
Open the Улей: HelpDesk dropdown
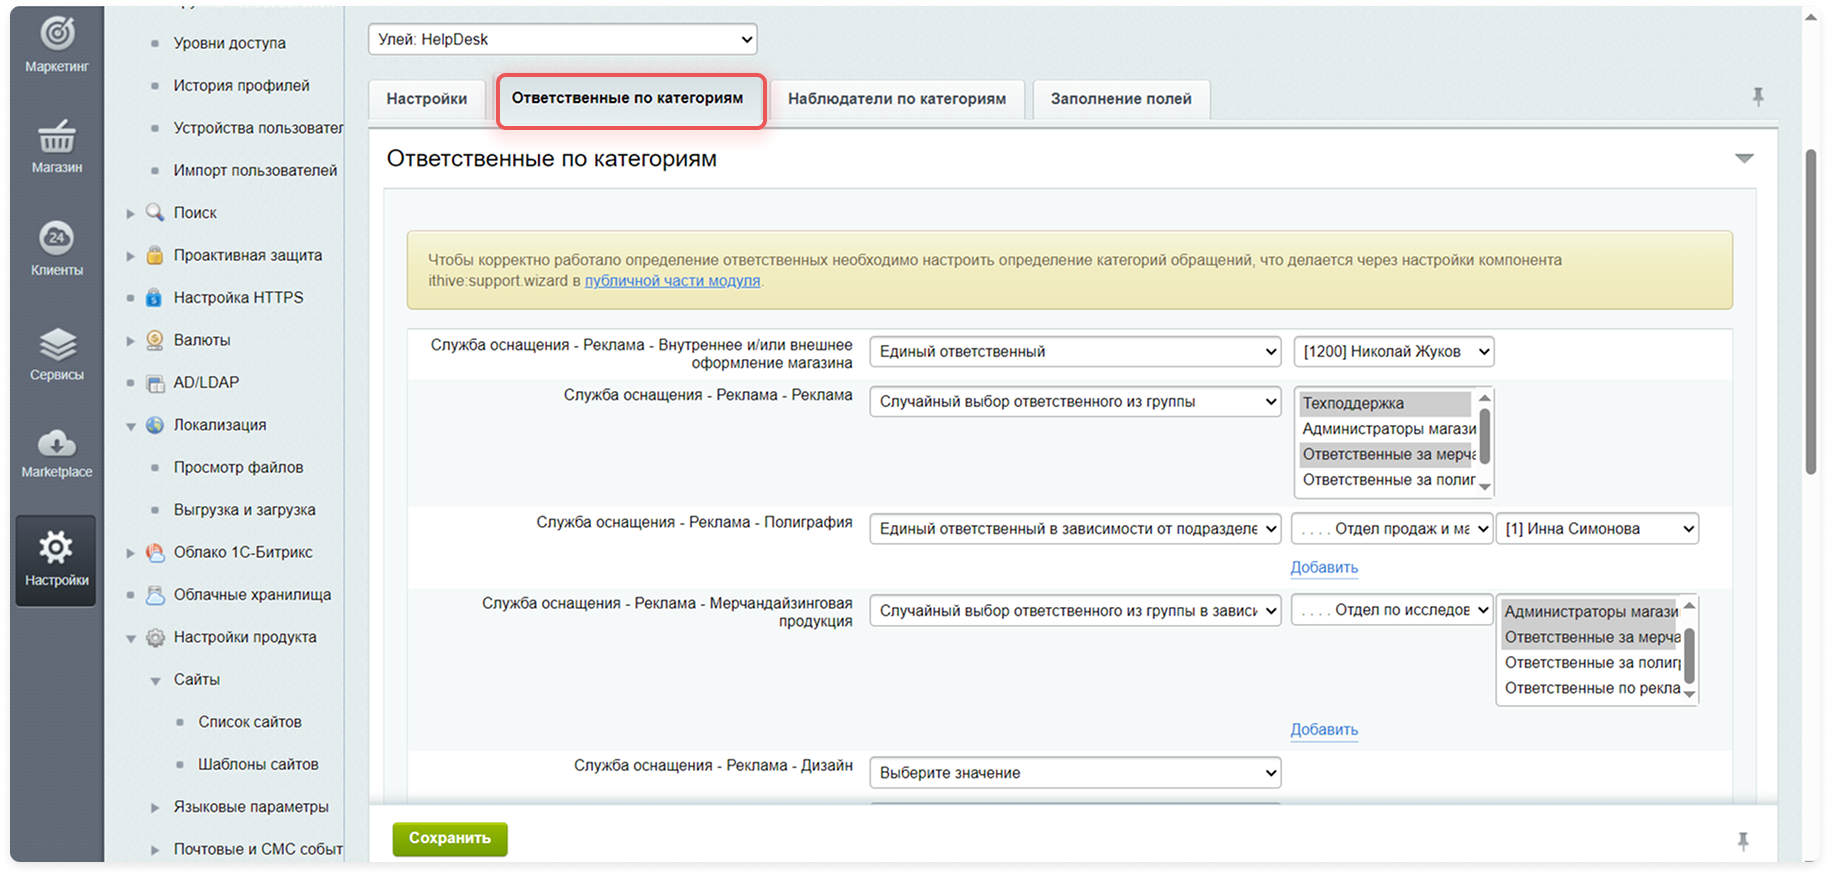pos(562,40)
